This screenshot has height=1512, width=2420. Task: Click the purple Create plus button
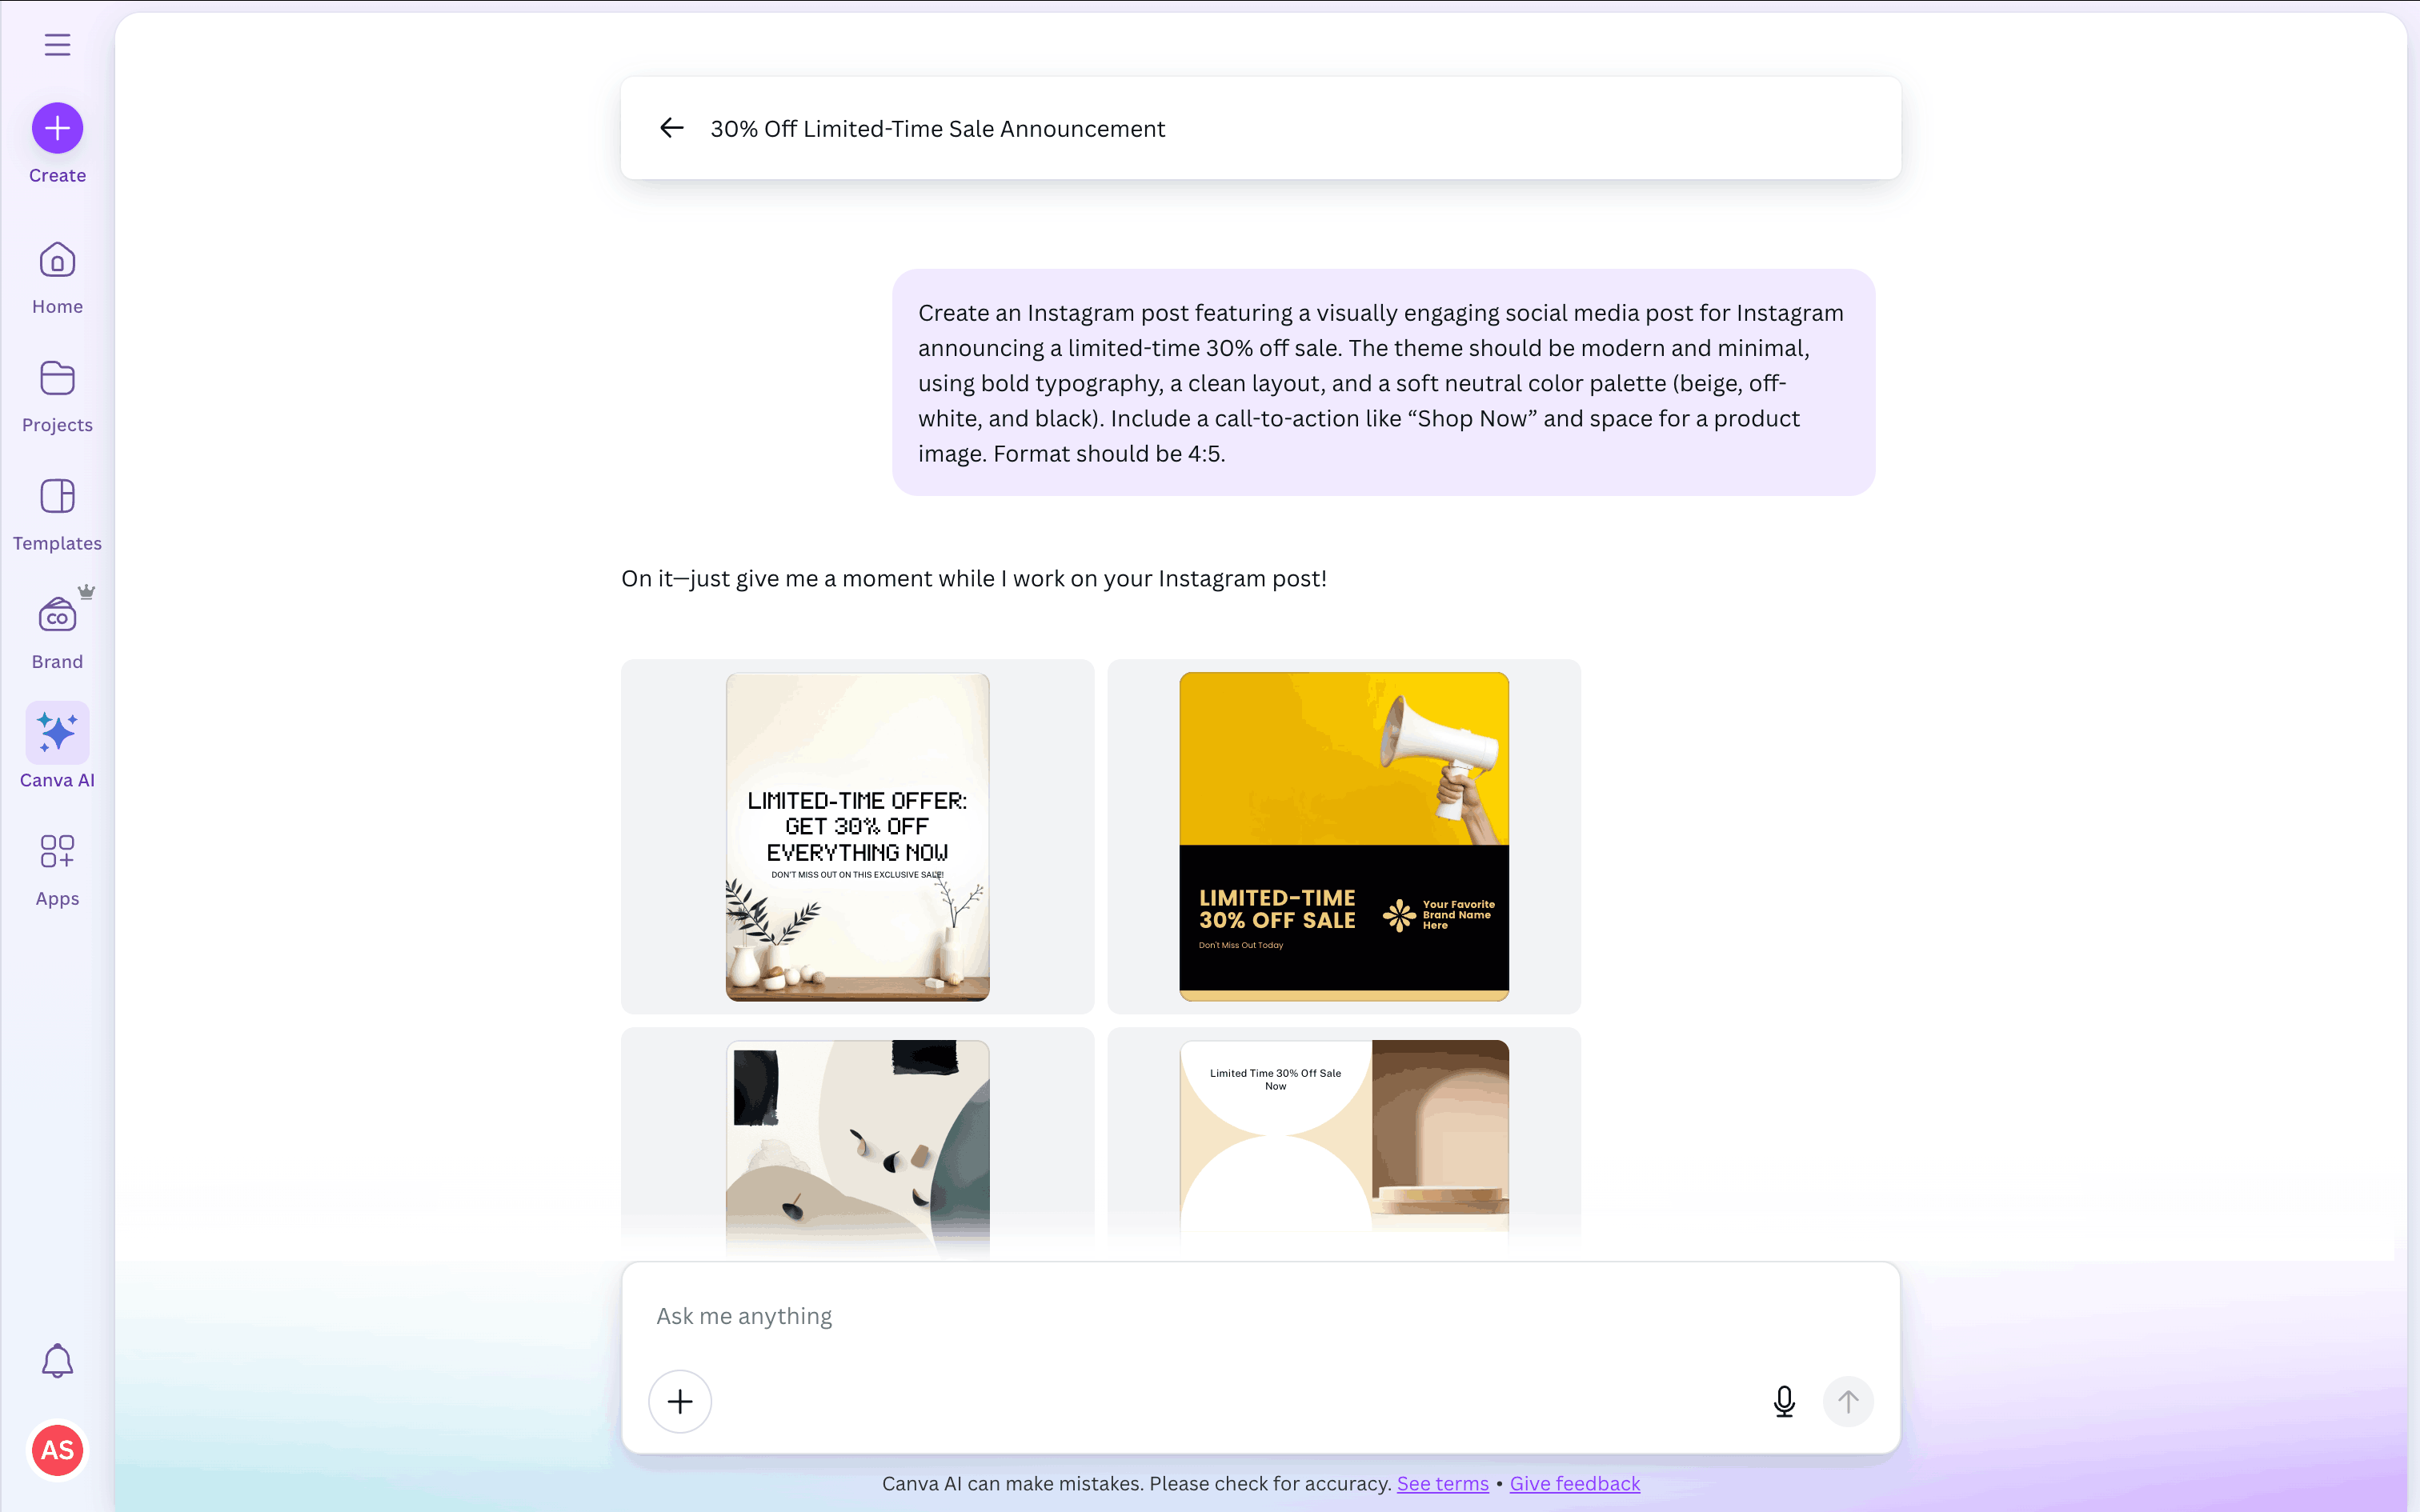(x=57, y=128)
